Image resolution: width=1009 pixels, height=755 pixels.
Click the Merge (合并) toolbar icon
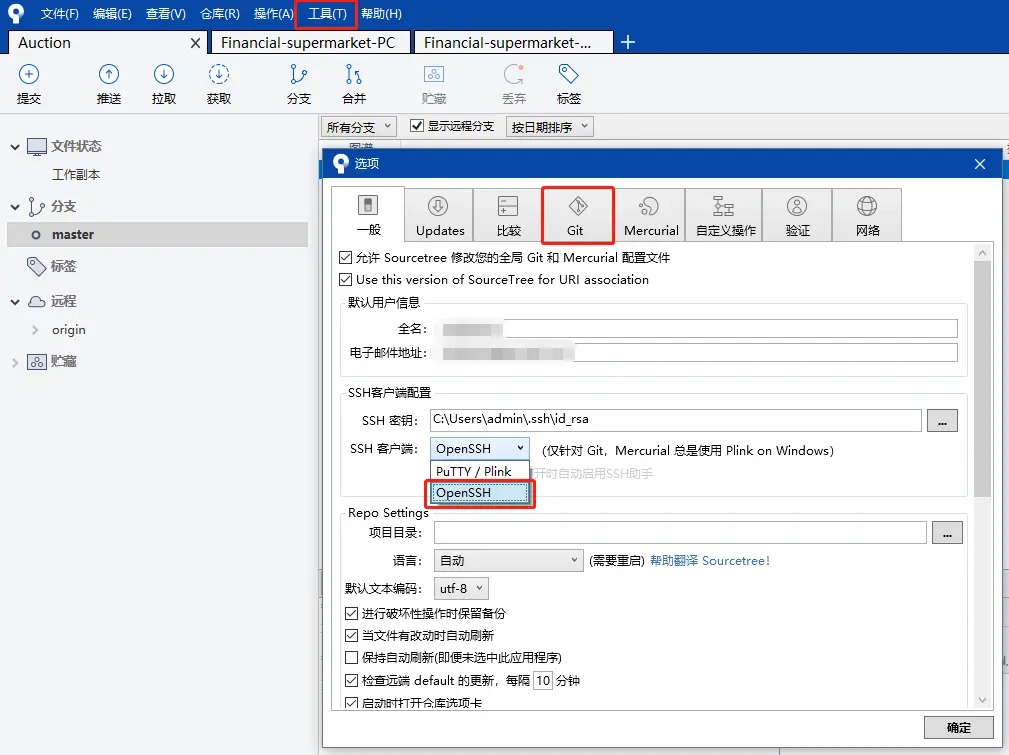pyautogui.click(x=353, y=74)
